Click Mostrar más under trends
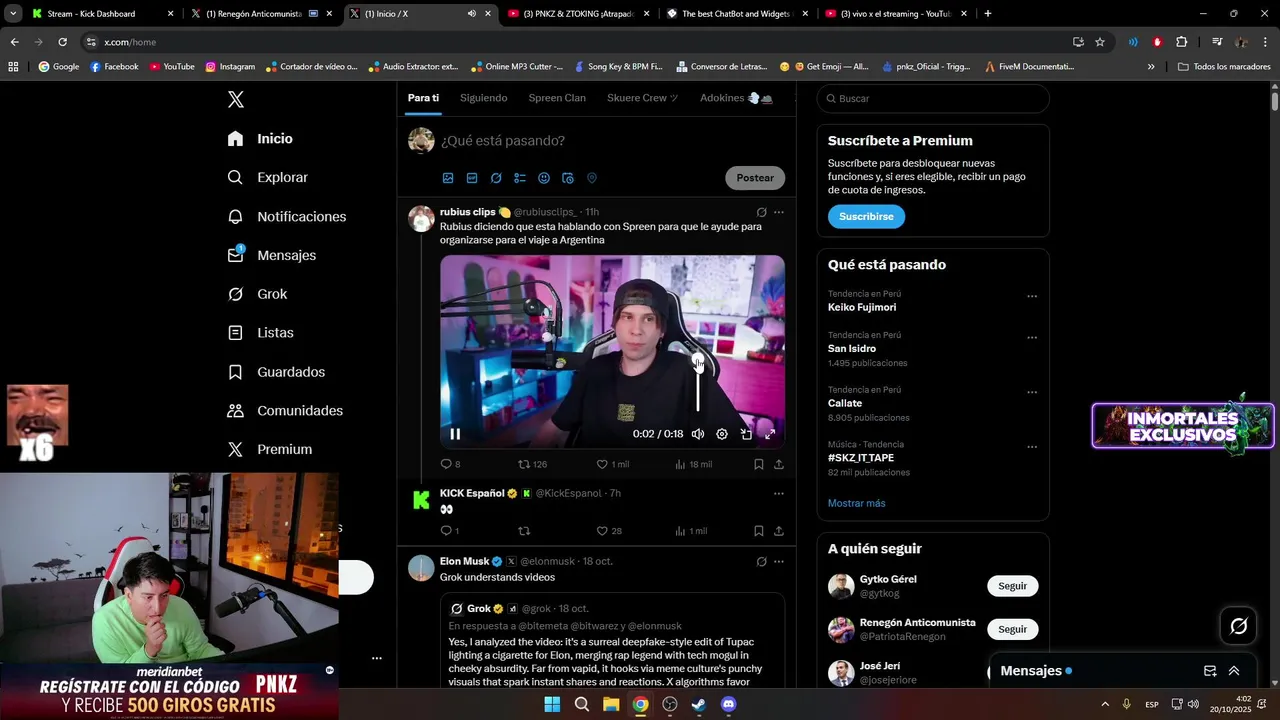This screenshot has height=720, width=1280. pyautogui.click(x=856, y=503)
